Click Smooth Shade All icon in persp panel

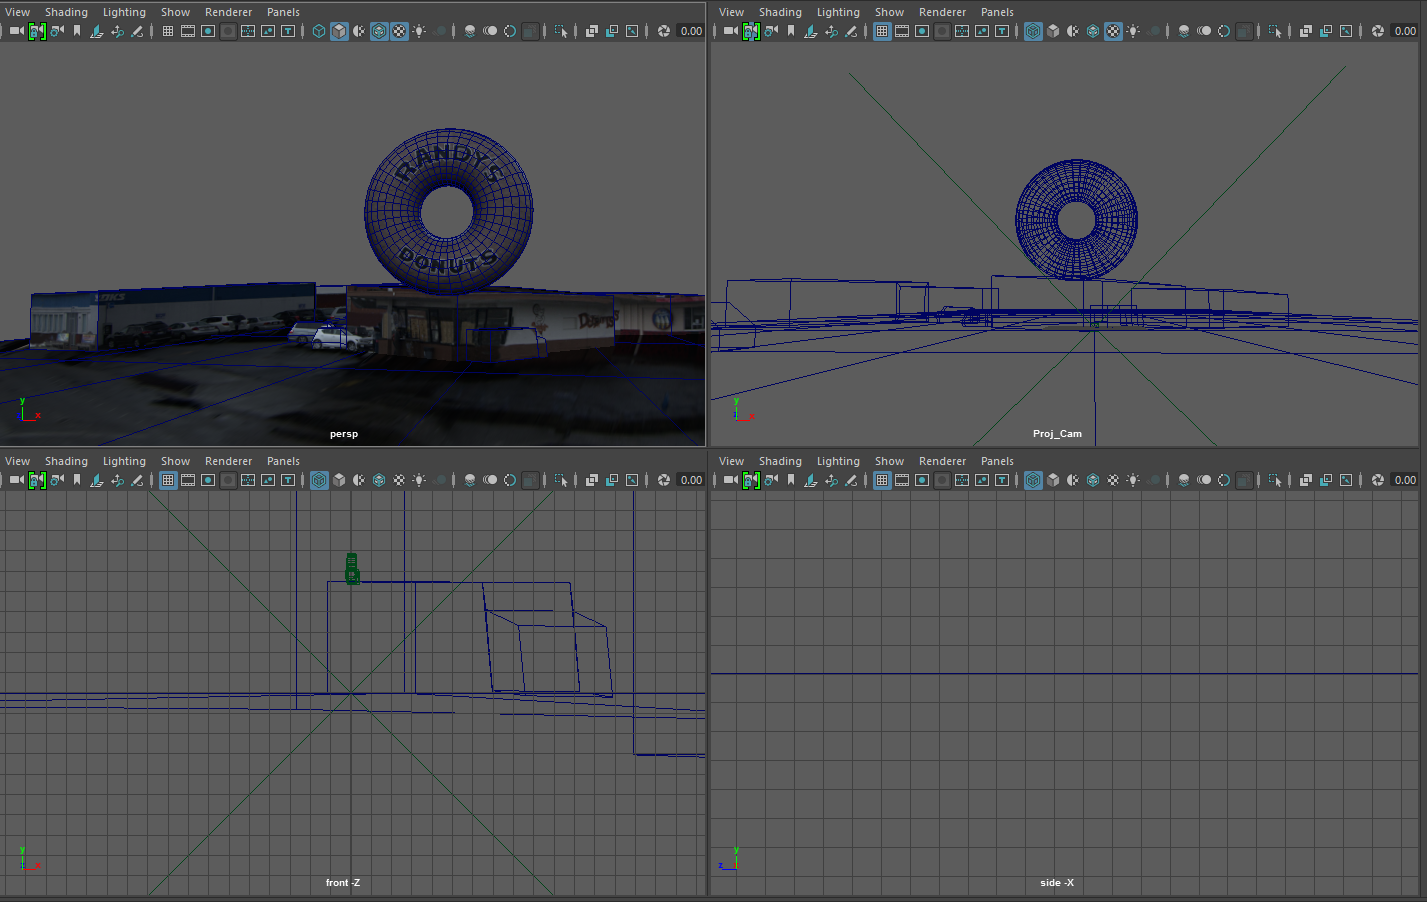pyautogui.click(x=339, y=31)
